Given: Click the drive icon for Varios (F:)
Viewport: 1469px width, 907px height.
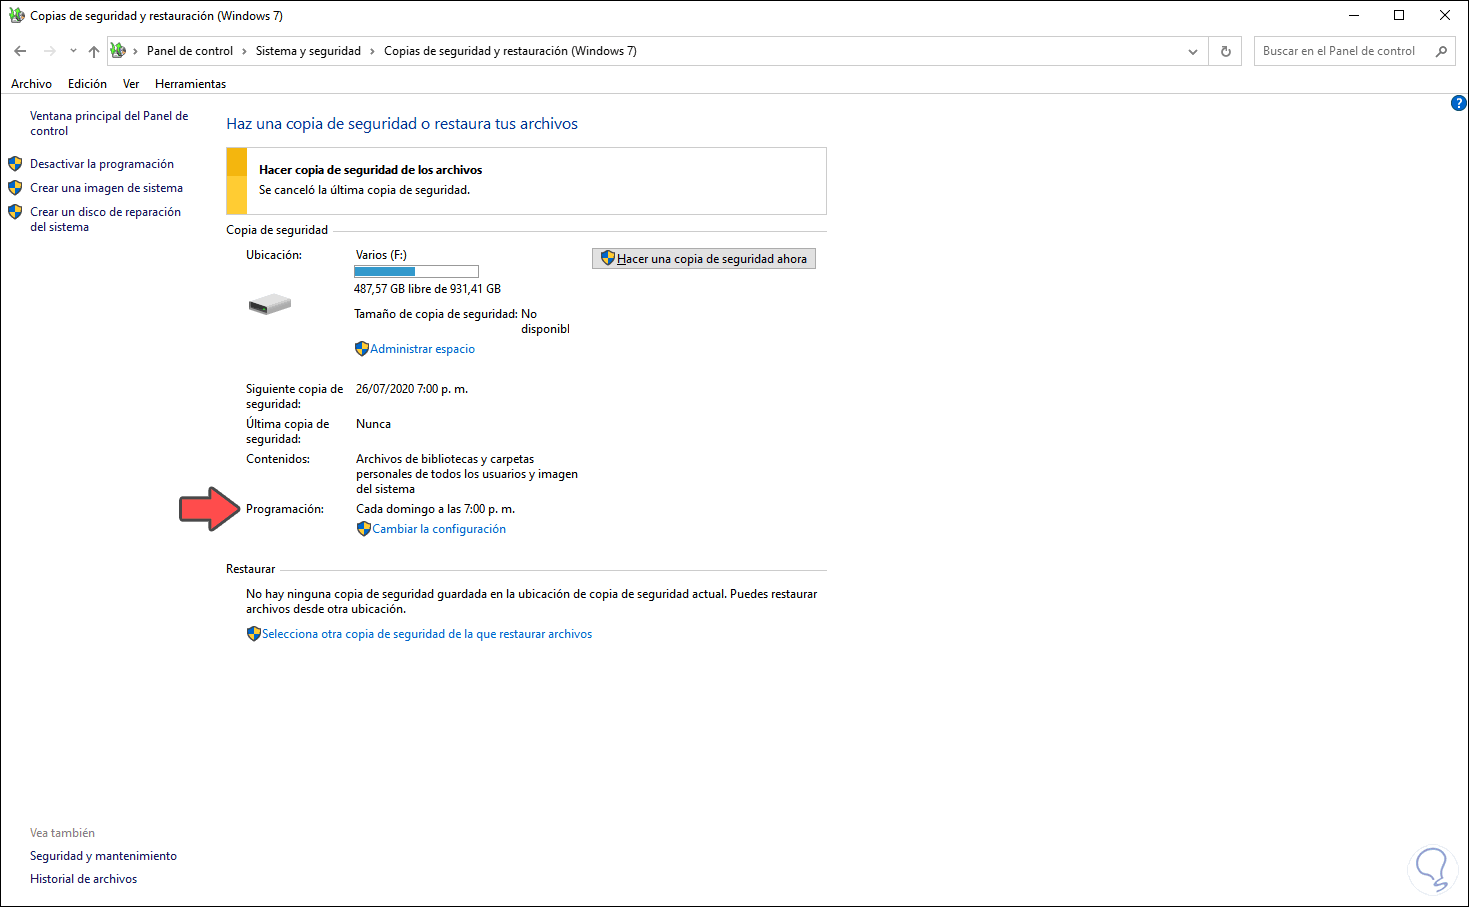Looking at the screenshot, I should [270, 304].
